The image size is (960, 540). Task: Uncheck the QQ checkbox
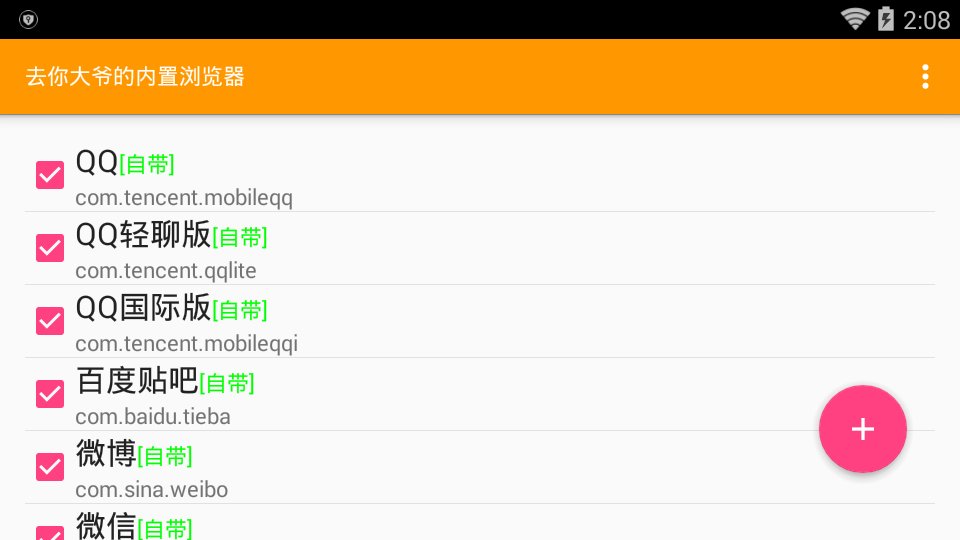(x=50, y=175)
